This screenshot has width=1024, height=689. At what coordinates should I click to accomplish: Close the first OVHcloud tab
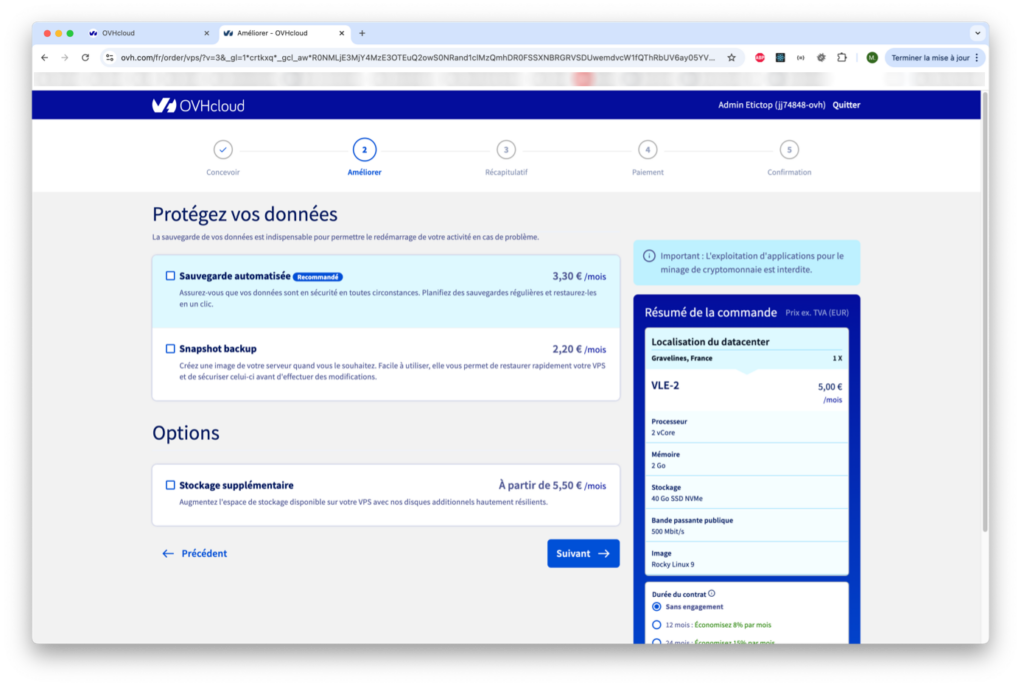[x=206, y=33]
